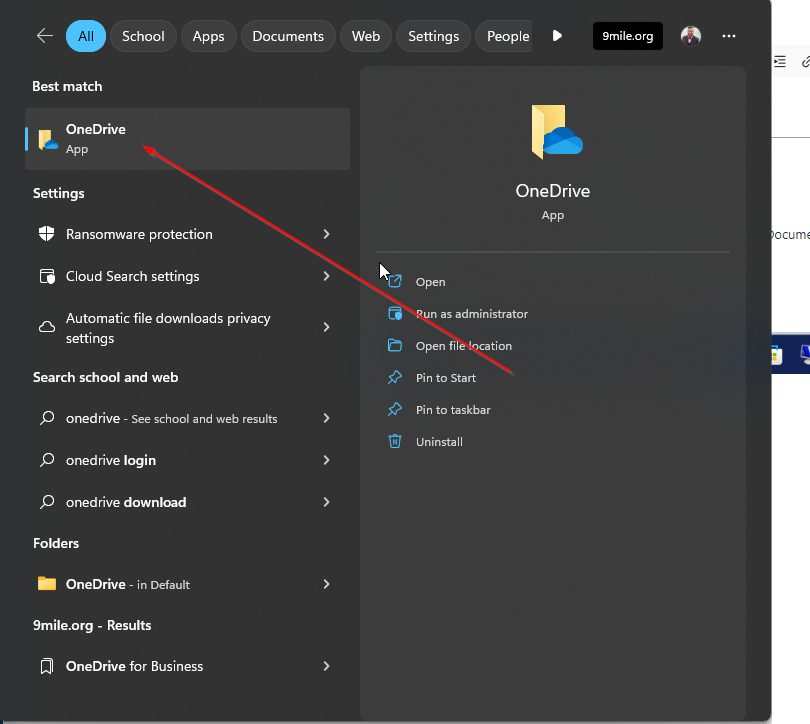Choose Pin to taskbar

tap(453, 410)
